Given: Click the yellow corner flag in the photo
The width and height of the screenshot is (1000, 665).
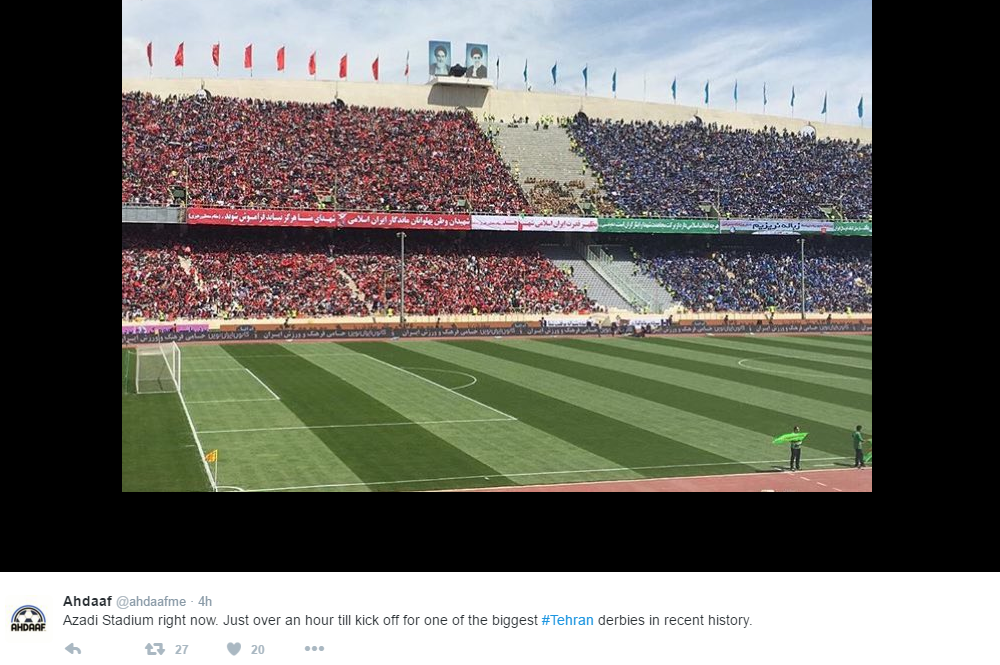Looking at the screenshot, I should click(x=212, y=457).
